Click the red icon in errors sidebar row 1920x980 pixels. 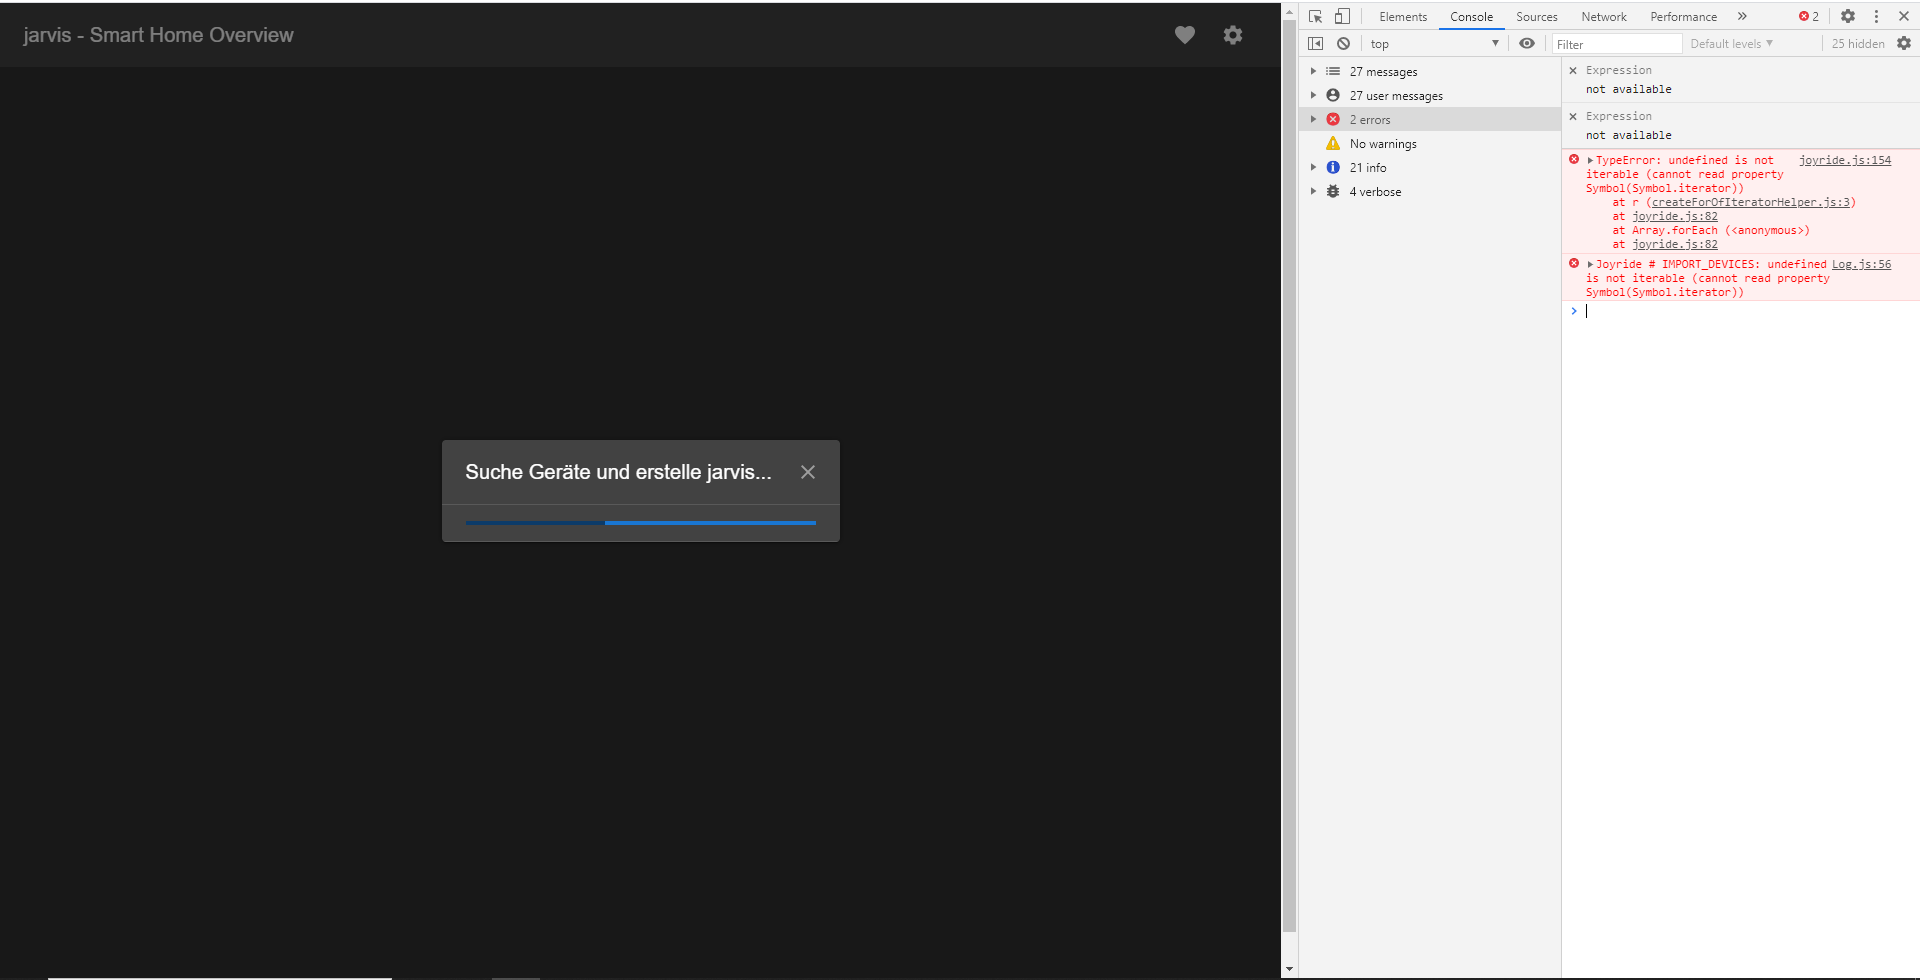pyautogui.click(x=1333, y=120)
